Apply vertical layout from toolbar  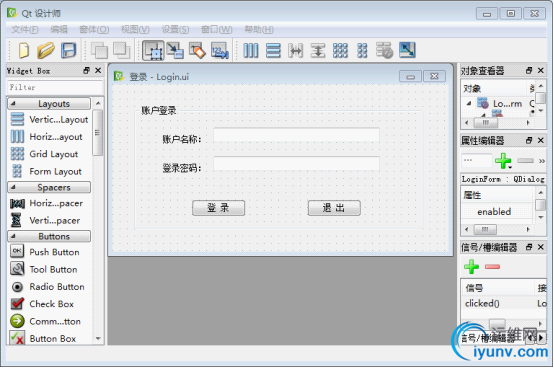[273, 50]
